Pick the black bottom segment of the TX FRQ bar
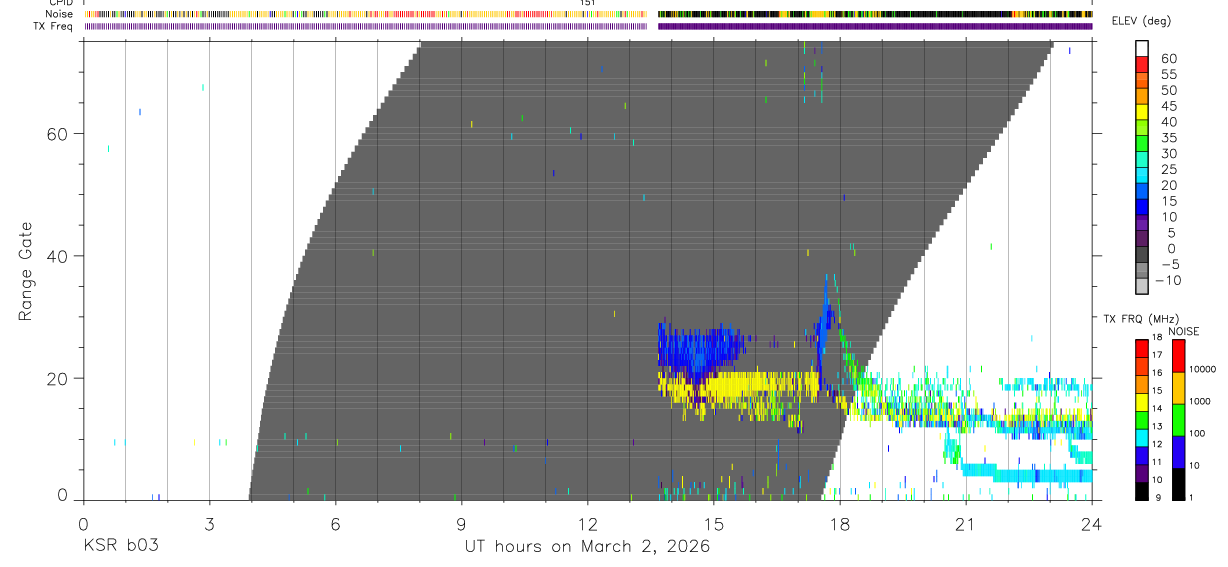Viewport: 1228px width, 567px height. pos(1142,491)
